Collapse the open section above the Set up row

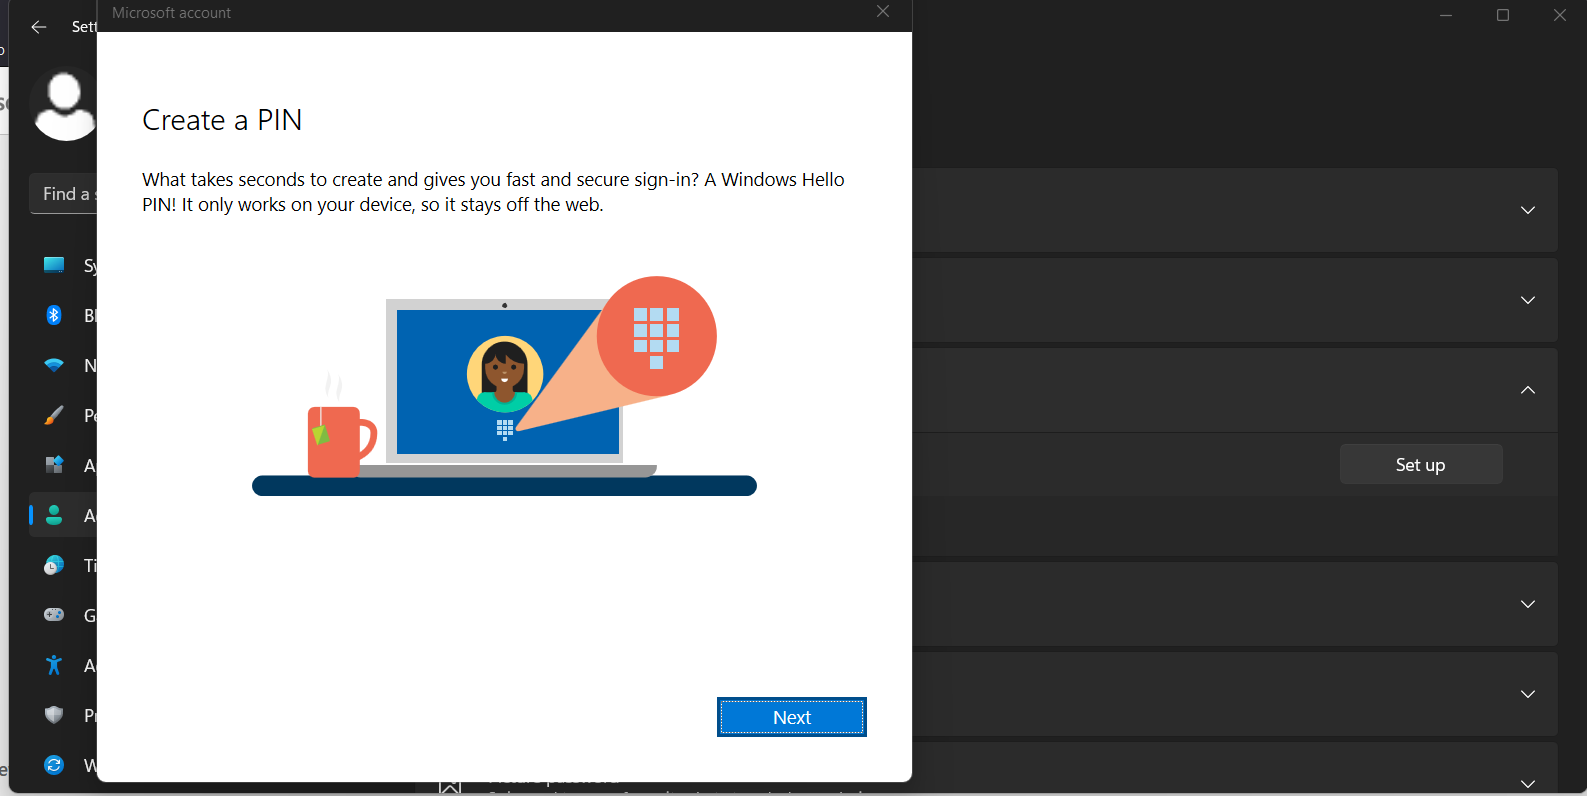(1528, 390)
